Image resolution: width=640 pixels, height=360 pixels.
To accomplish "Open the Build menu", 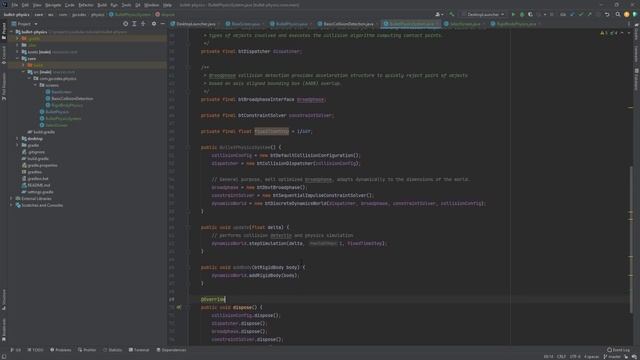I will point(102,5).
